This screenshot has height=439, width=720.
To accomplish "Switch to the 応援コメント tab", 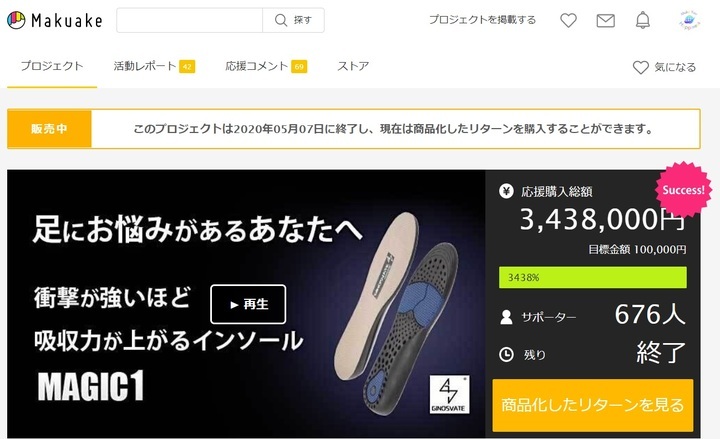I will 266,66.
